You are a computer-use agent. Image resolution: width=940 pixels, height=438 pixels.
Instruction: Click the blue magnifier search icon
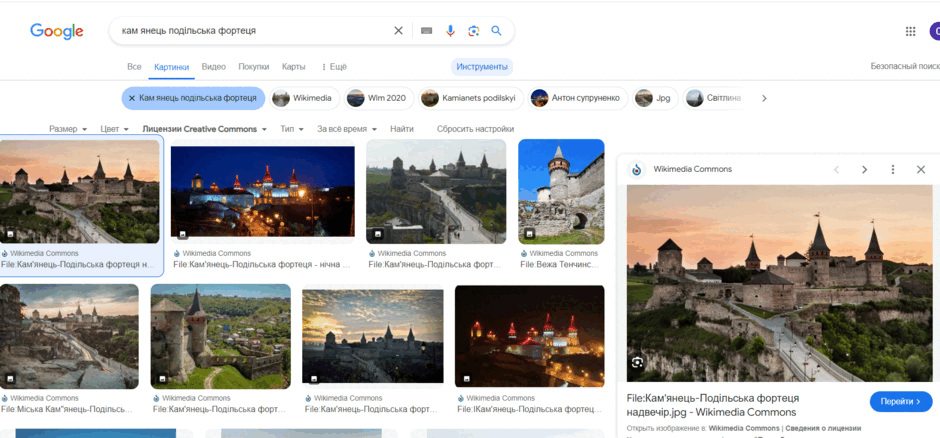496,31
